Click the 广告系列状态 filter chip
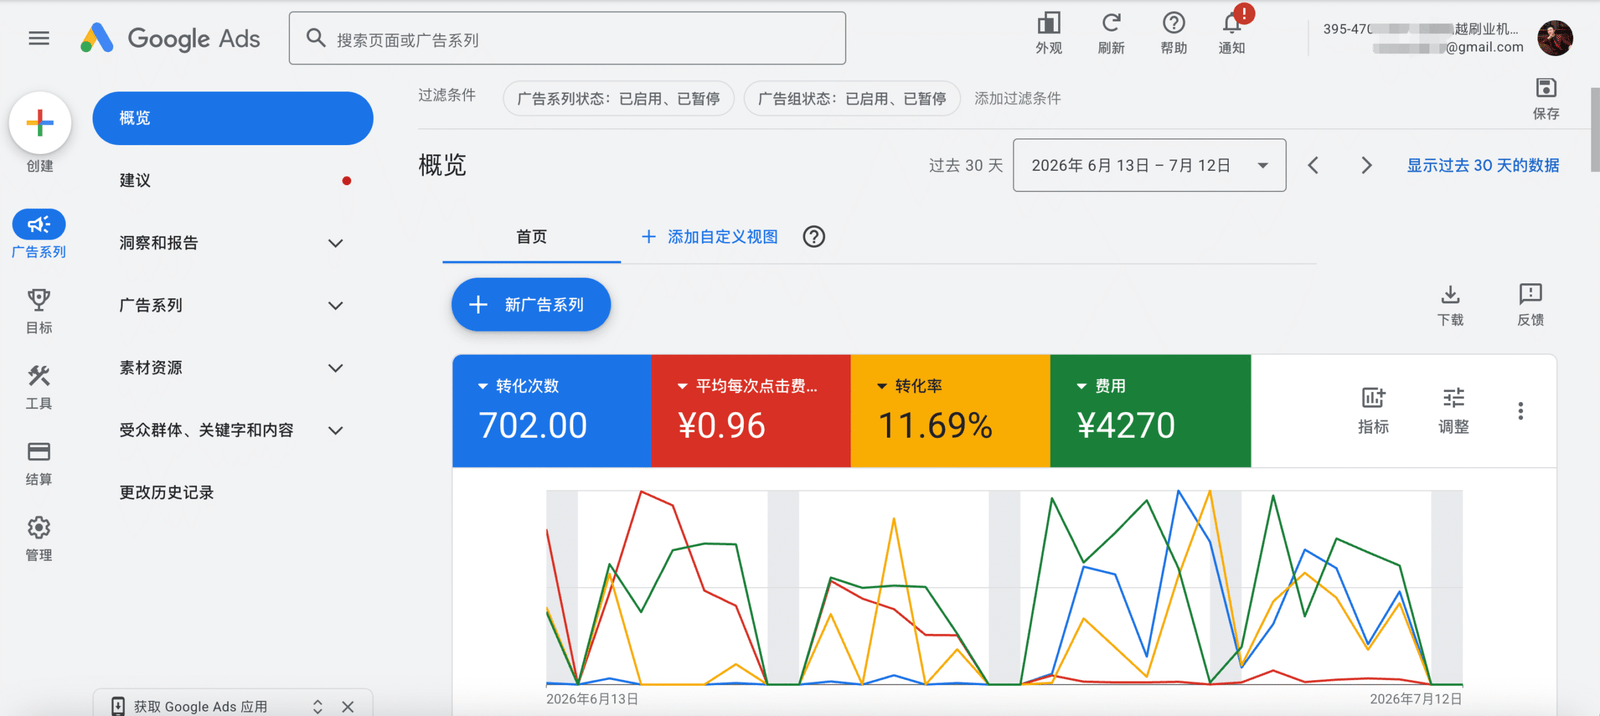Viewport: 1600px width, 716px height. pos(619,98)
